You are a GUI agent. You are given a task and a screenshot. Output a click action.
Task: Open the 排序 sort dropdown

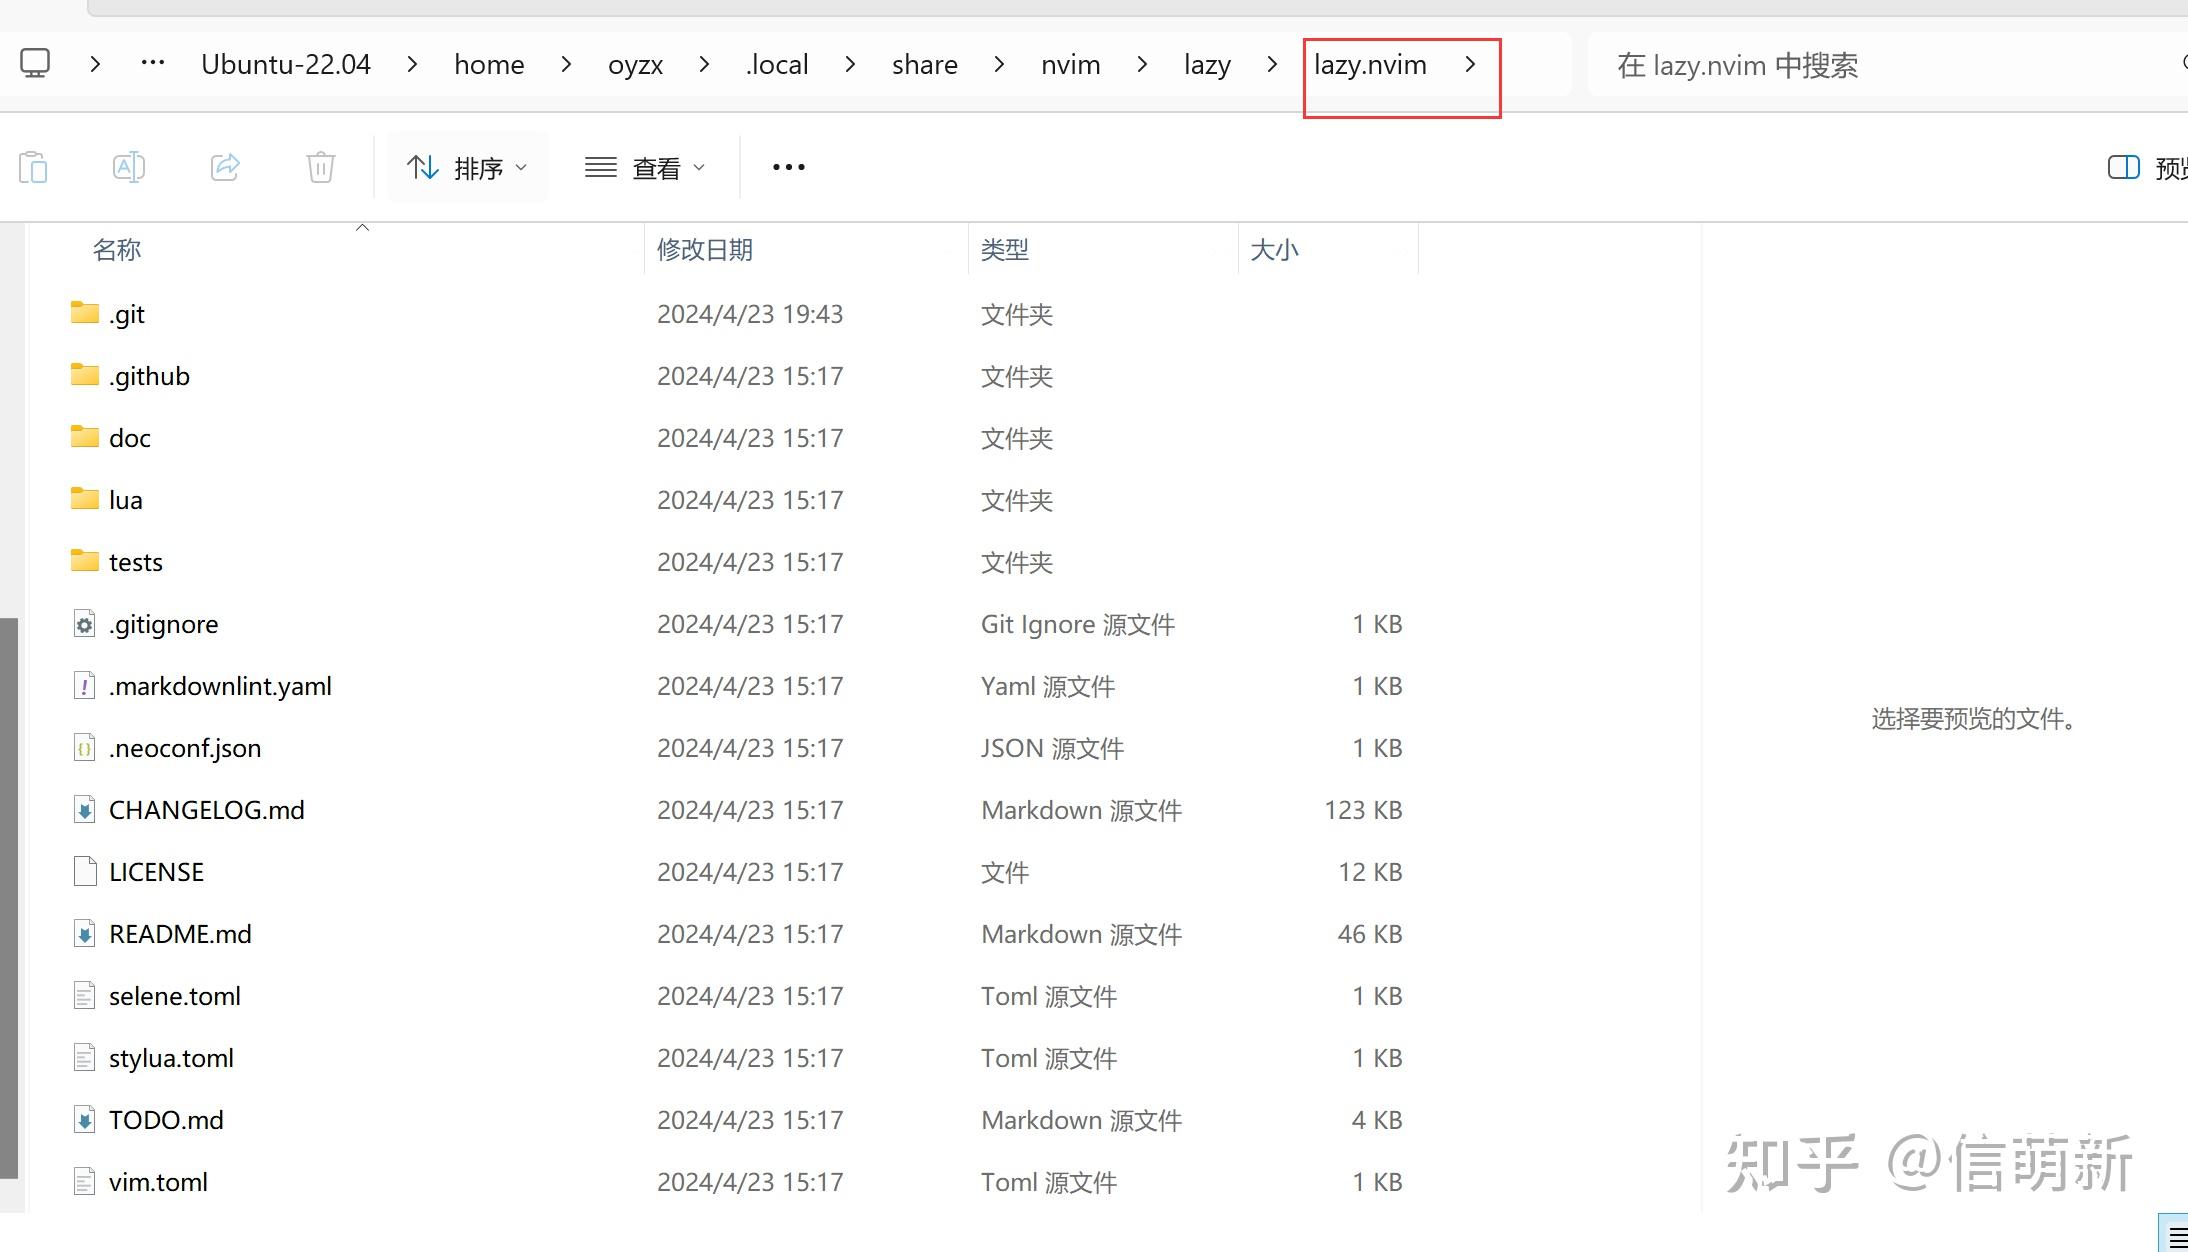click(x=466, y=167)
